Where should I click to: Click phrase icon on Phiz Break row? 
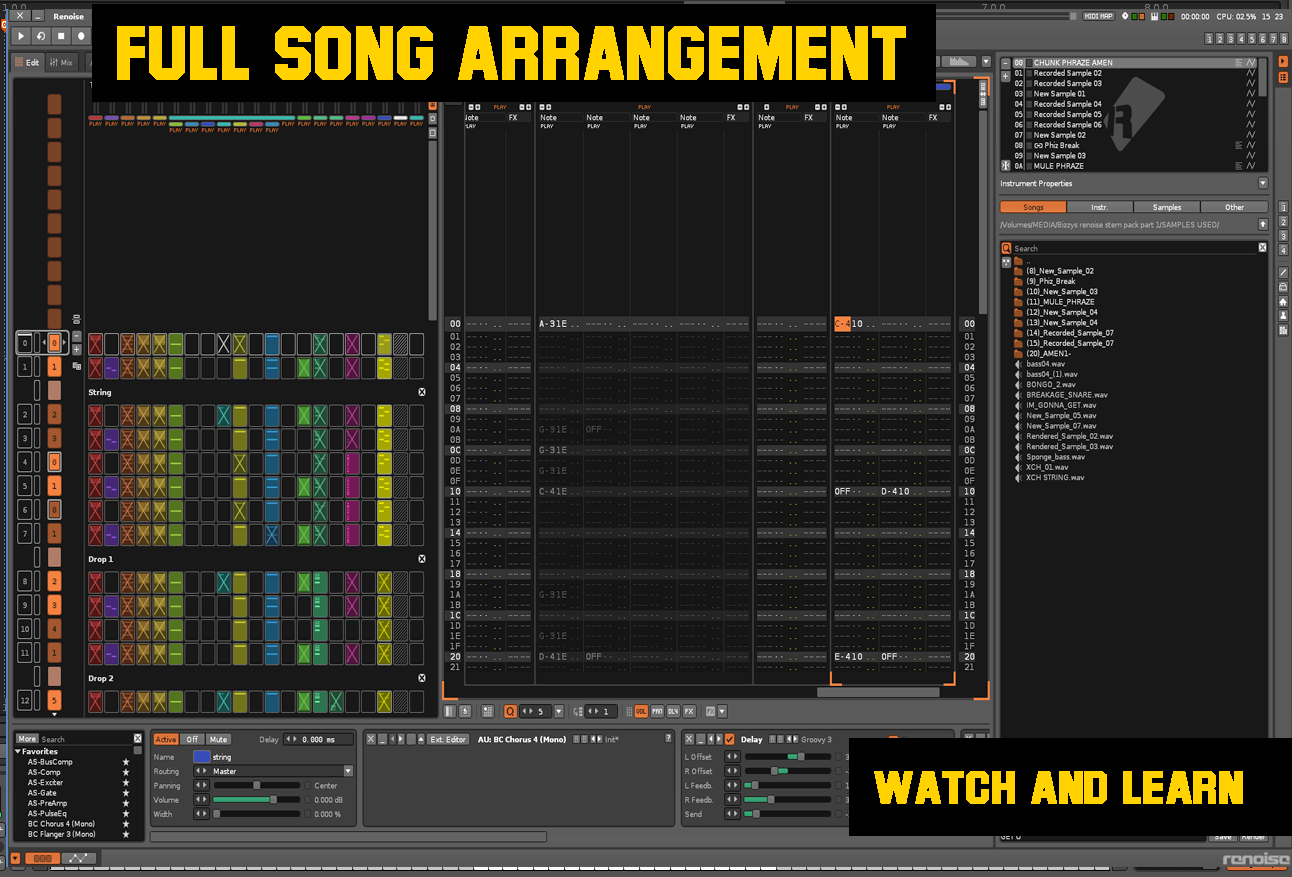click(x=1239, y=145)
